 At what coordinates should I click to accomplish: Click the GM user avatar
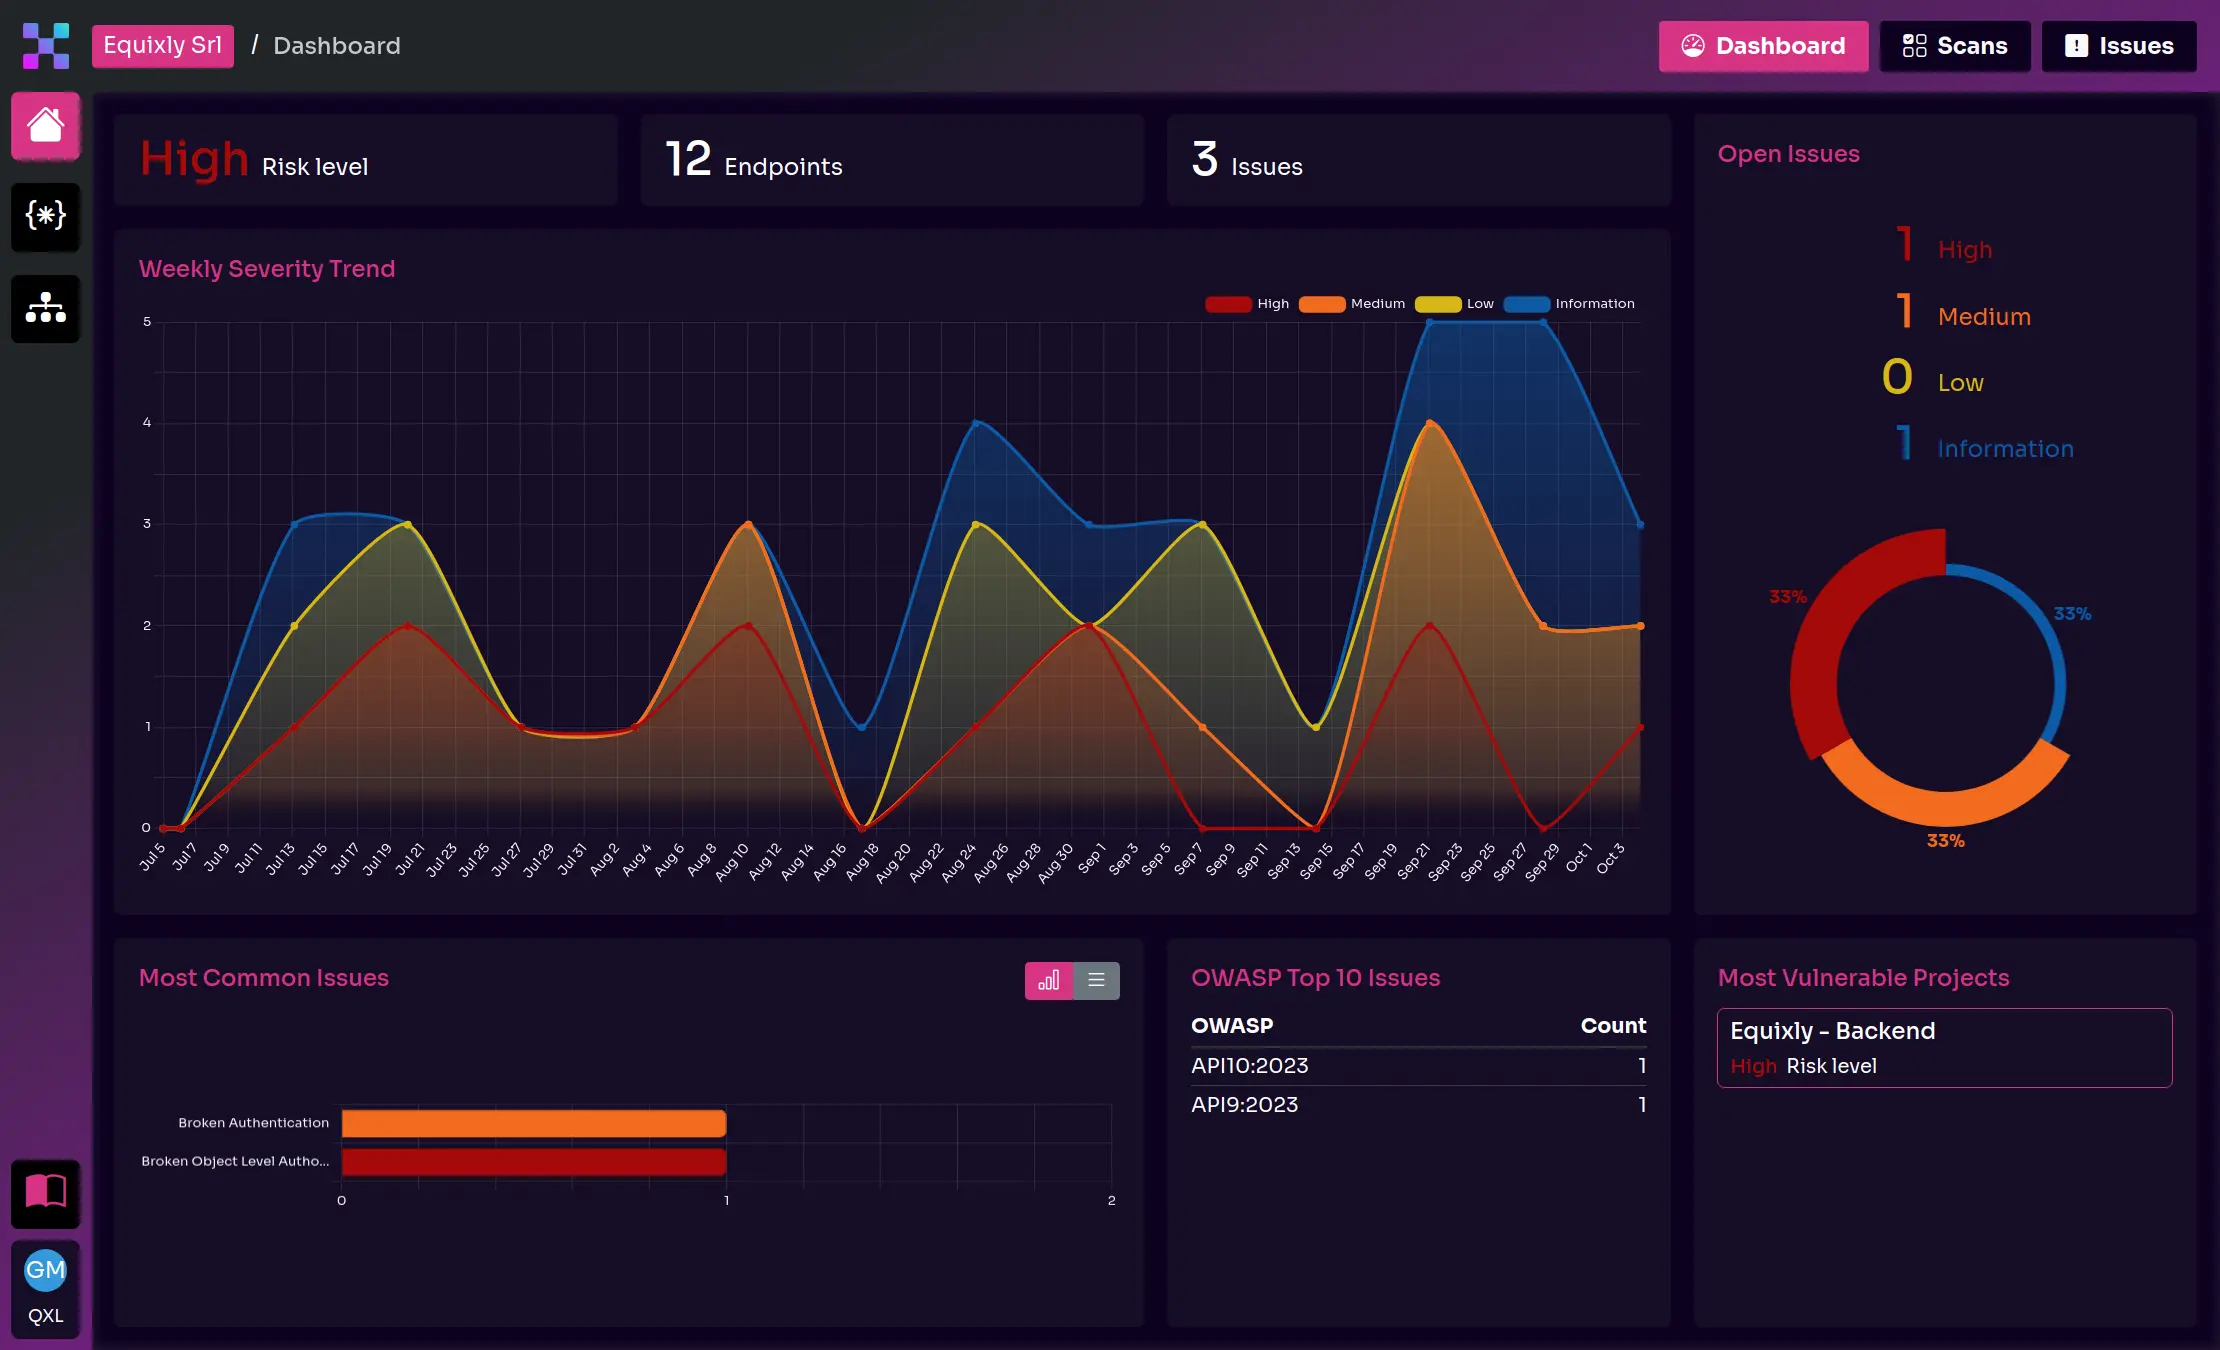point(46,1270)
